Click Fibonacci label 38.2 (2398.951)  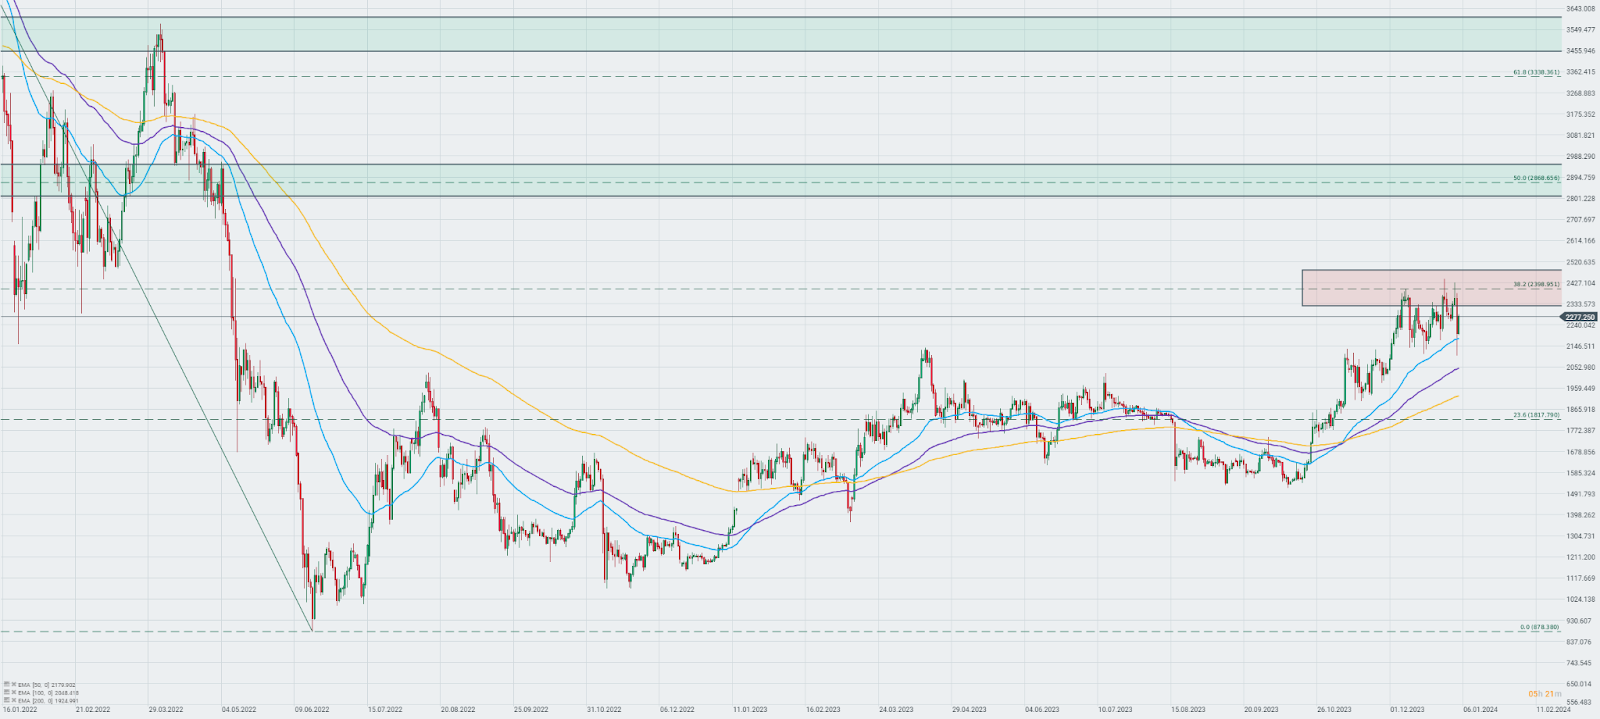[1536, 284]
